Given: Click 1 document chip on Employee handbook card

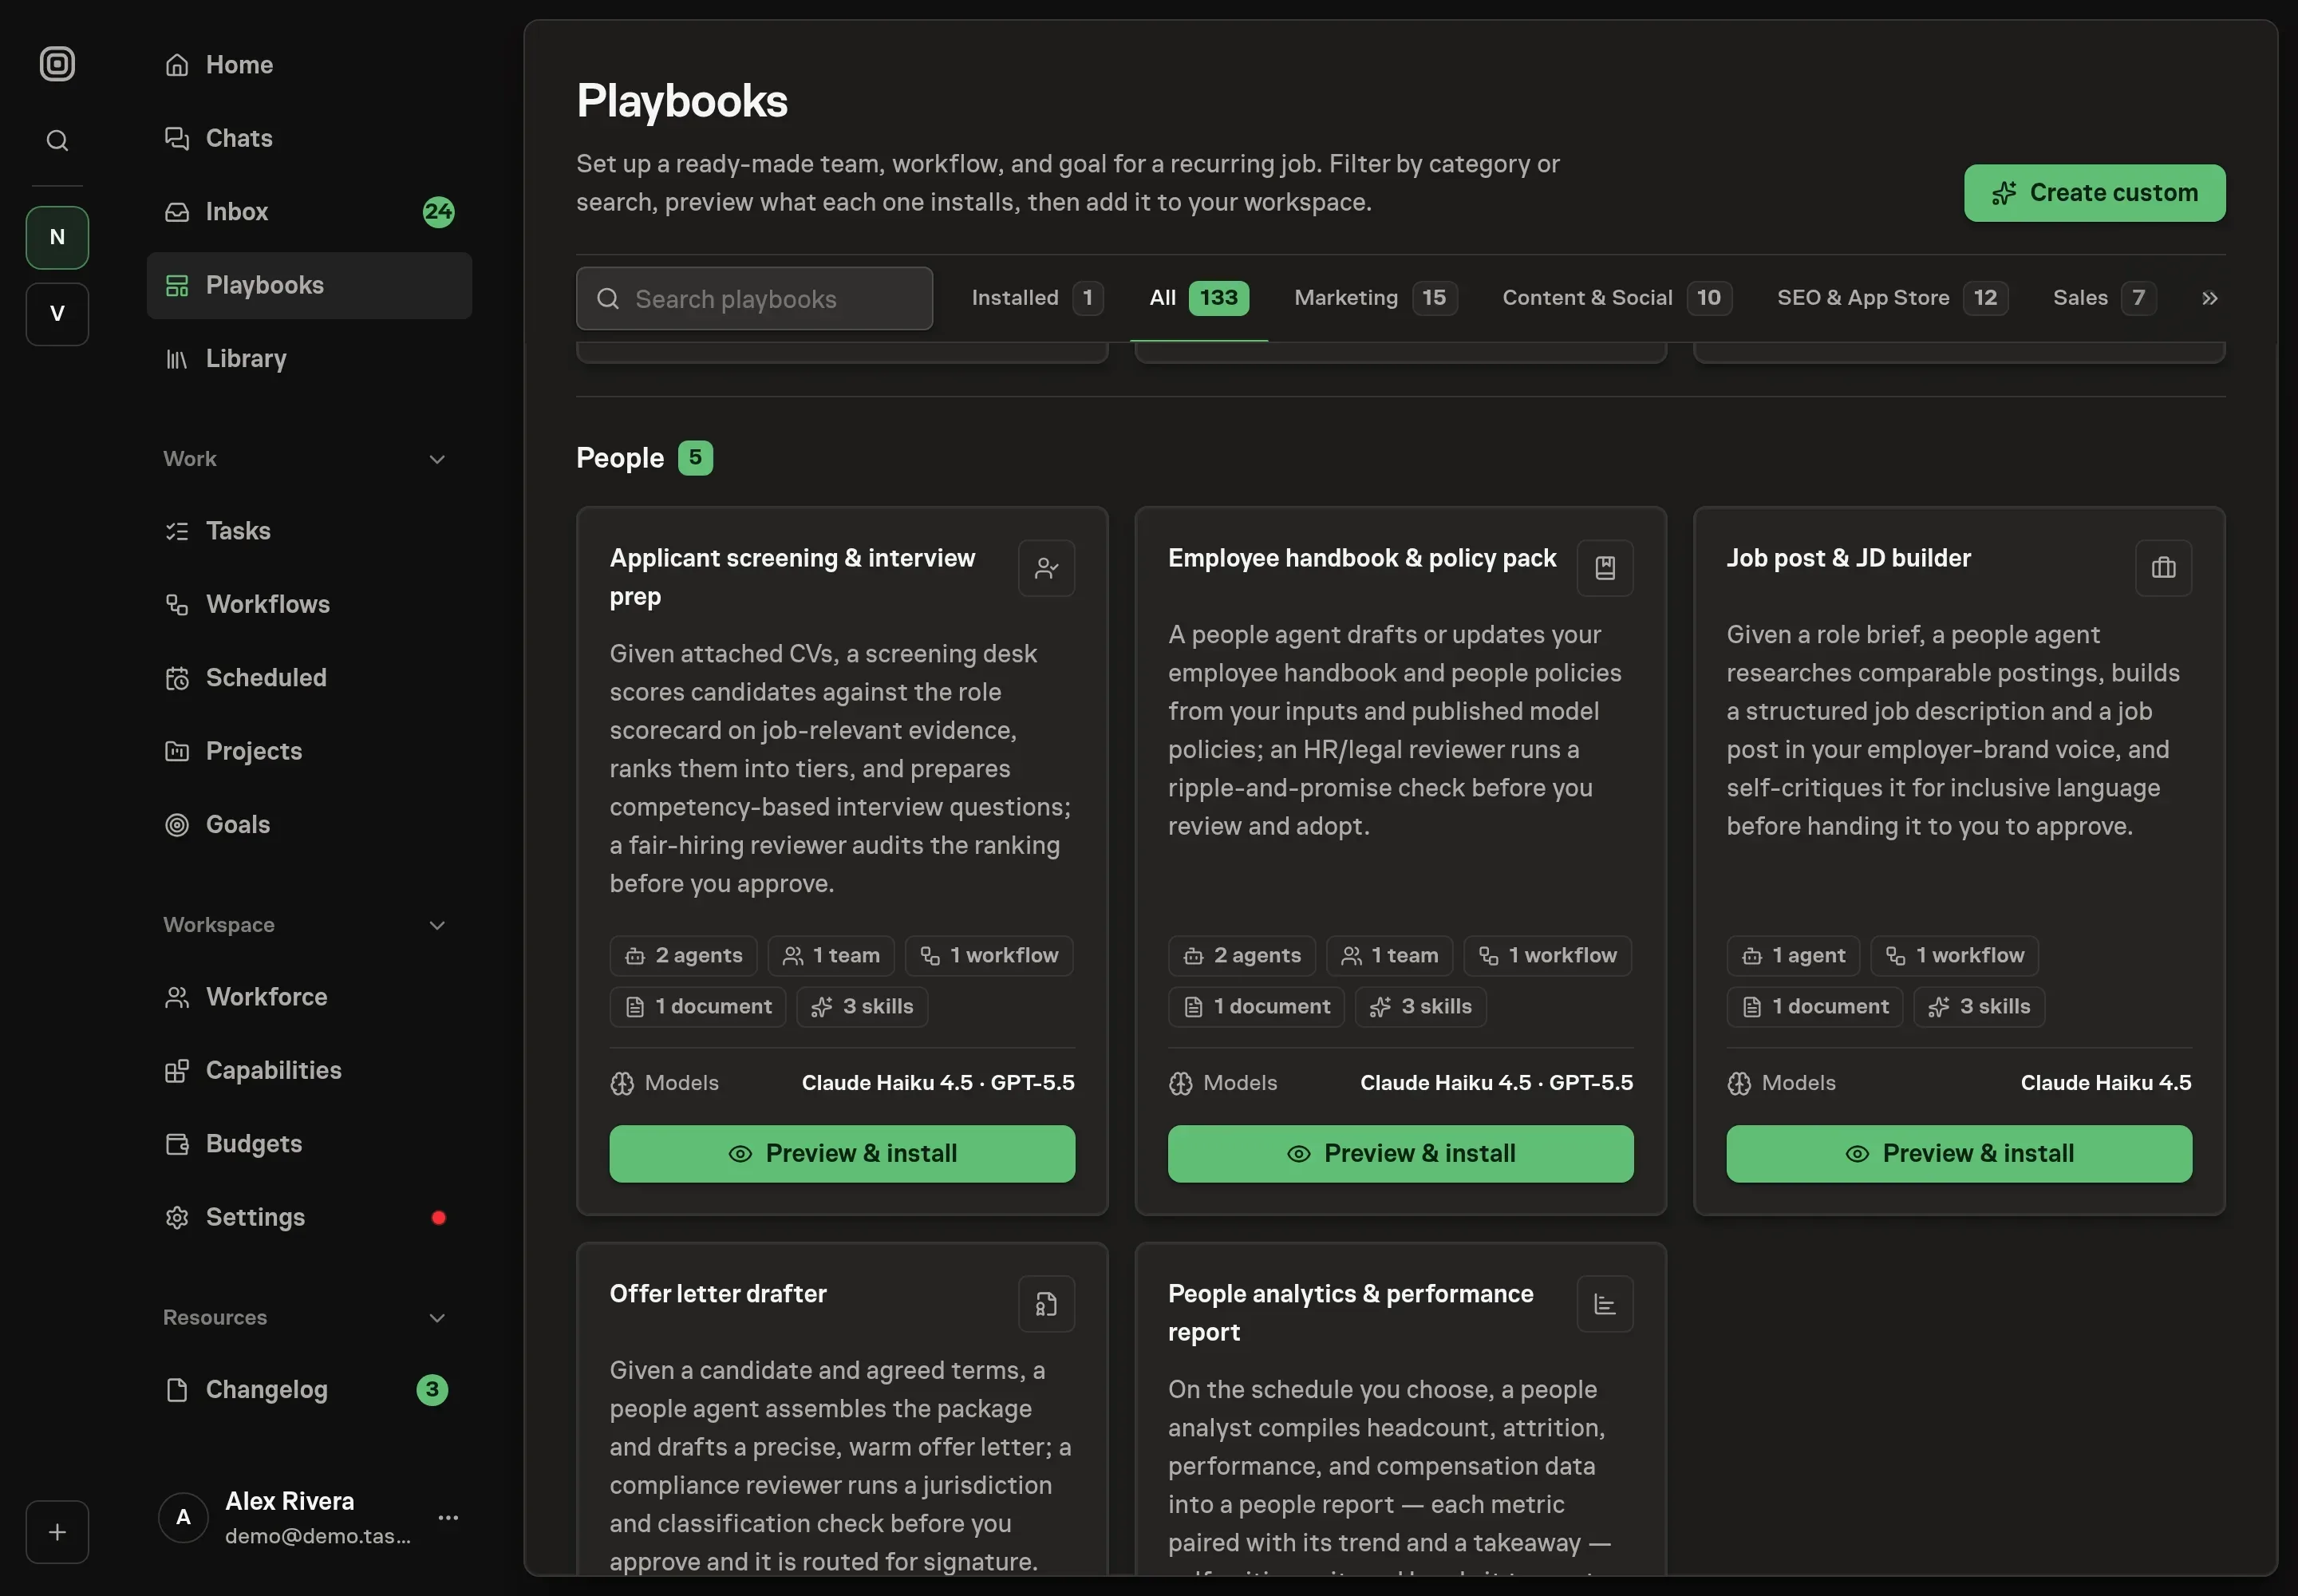Looking at the screenshot, I should coord(1256,1007).
